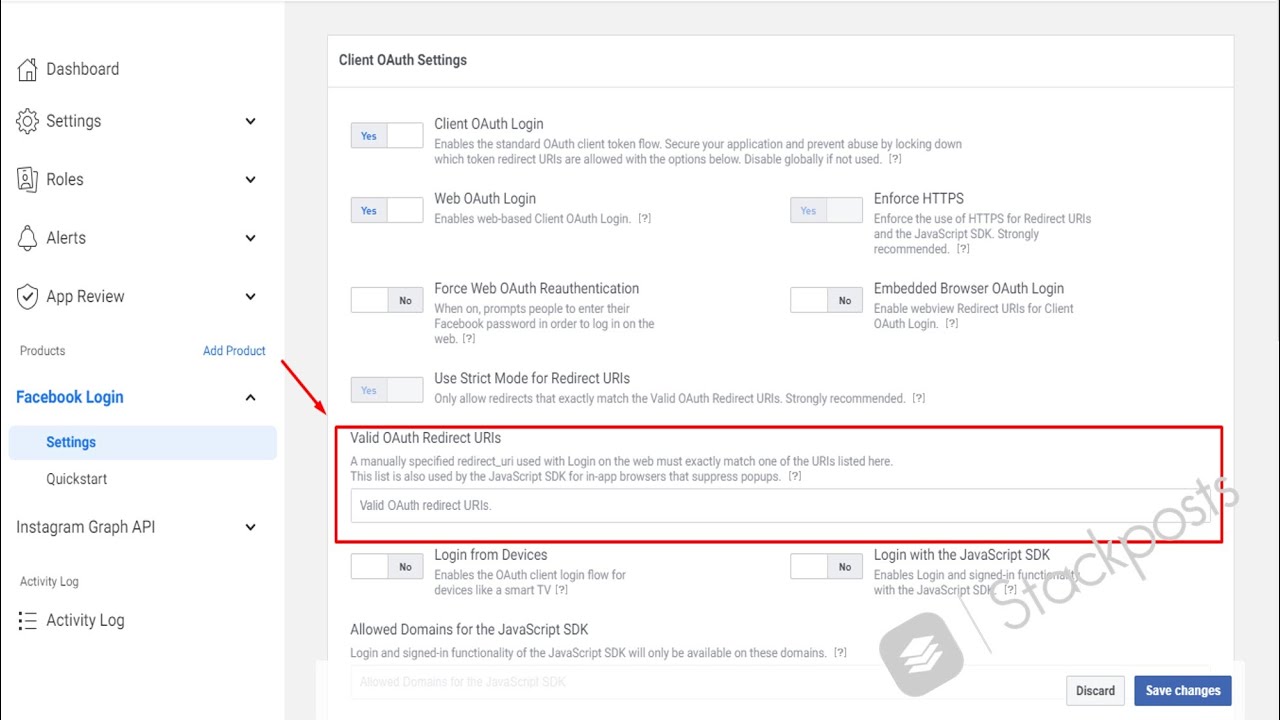Viewport: 1280px width, 720px height.
Task: Open Instagram Graph API menu item
Action: coord(85,527)
